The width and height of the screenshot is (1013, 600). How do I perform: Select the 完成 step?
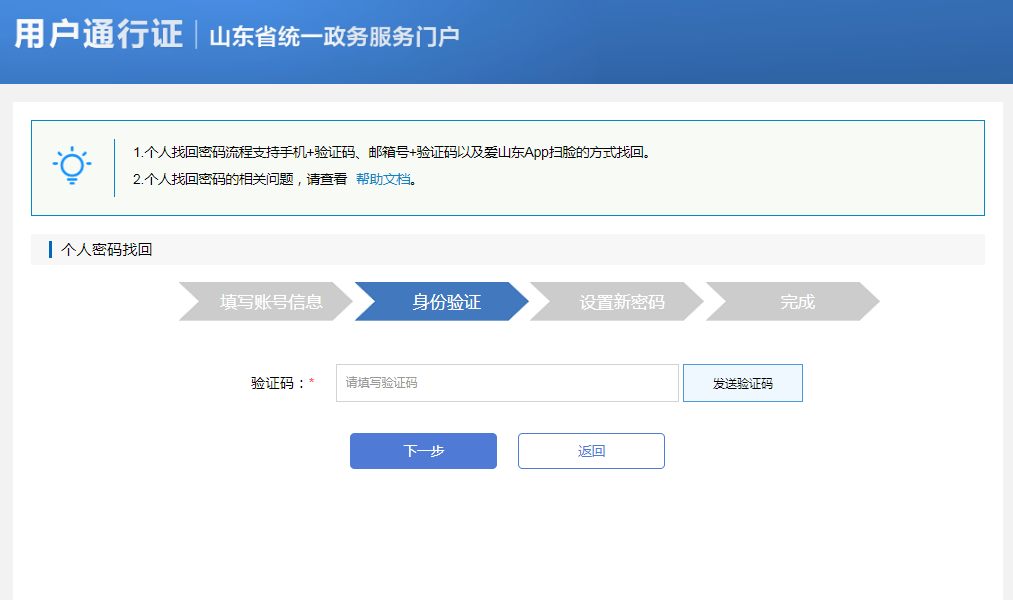tap(797, 302)
